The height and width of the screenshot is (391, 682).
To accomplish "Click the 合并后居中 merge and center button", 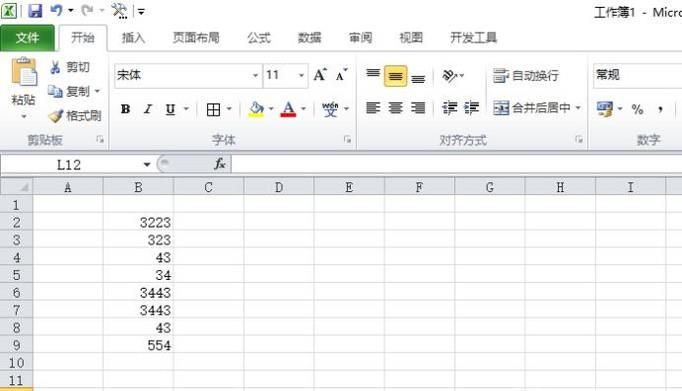I will [532, 107].
